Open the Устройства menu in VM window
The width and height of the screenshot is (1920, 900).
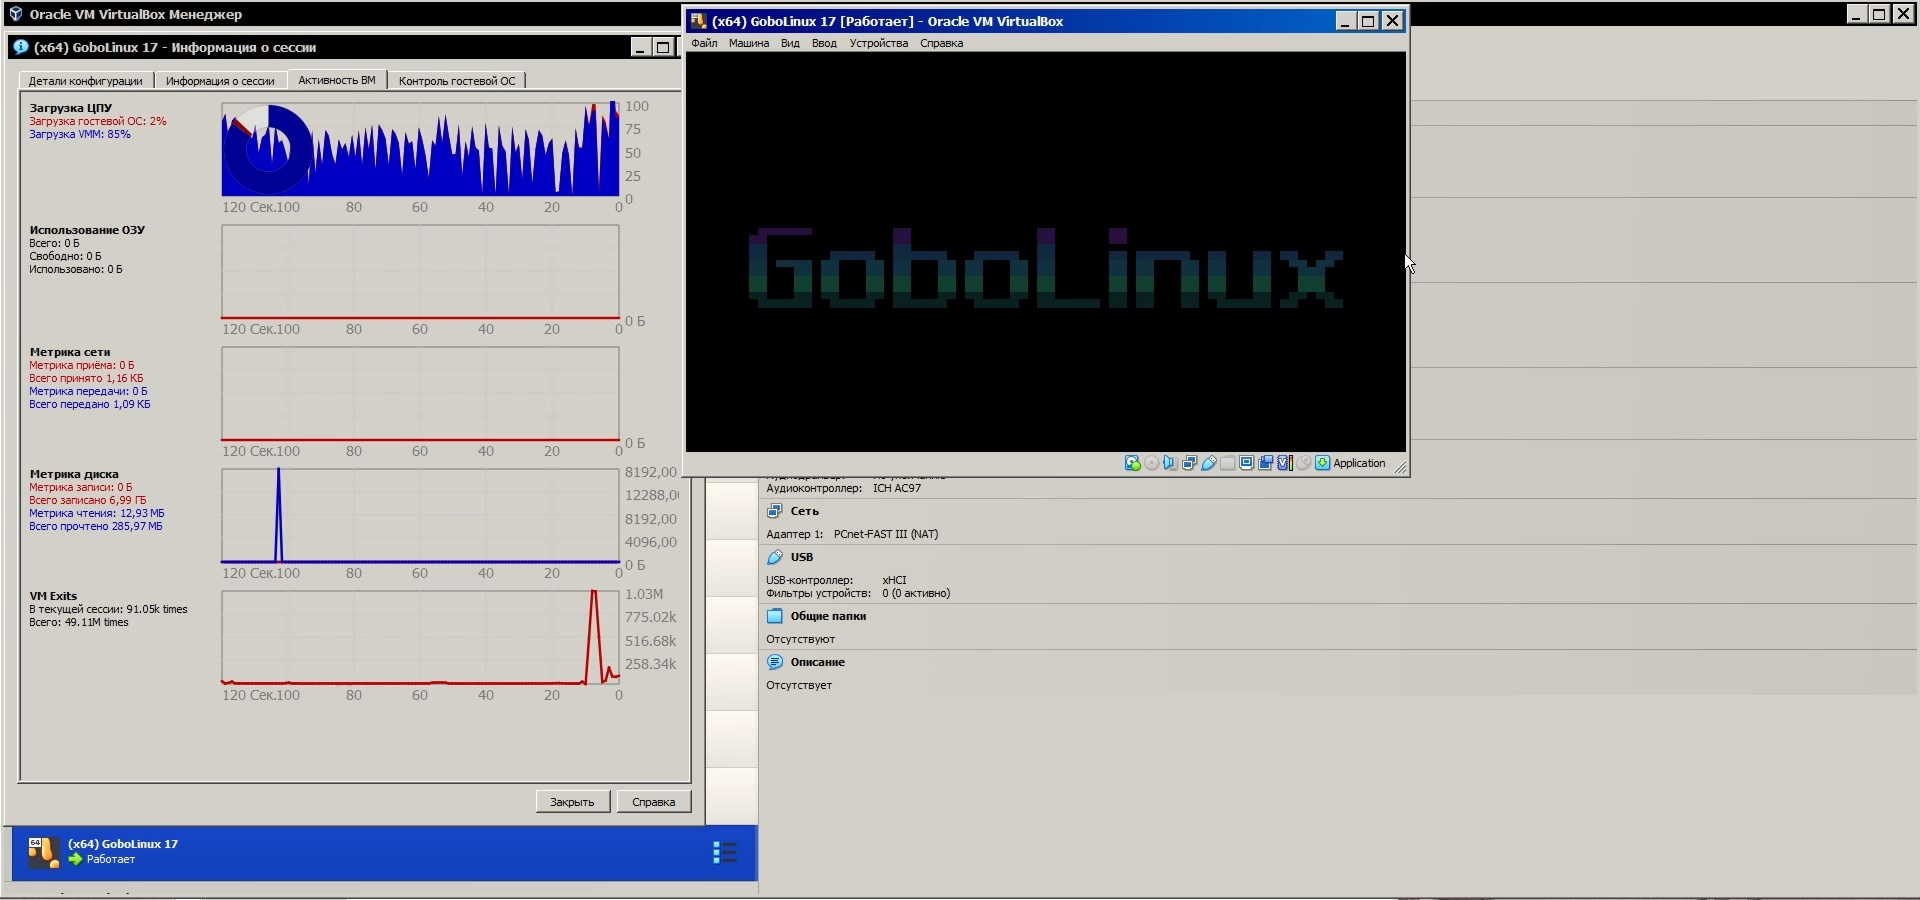[879, 43]
